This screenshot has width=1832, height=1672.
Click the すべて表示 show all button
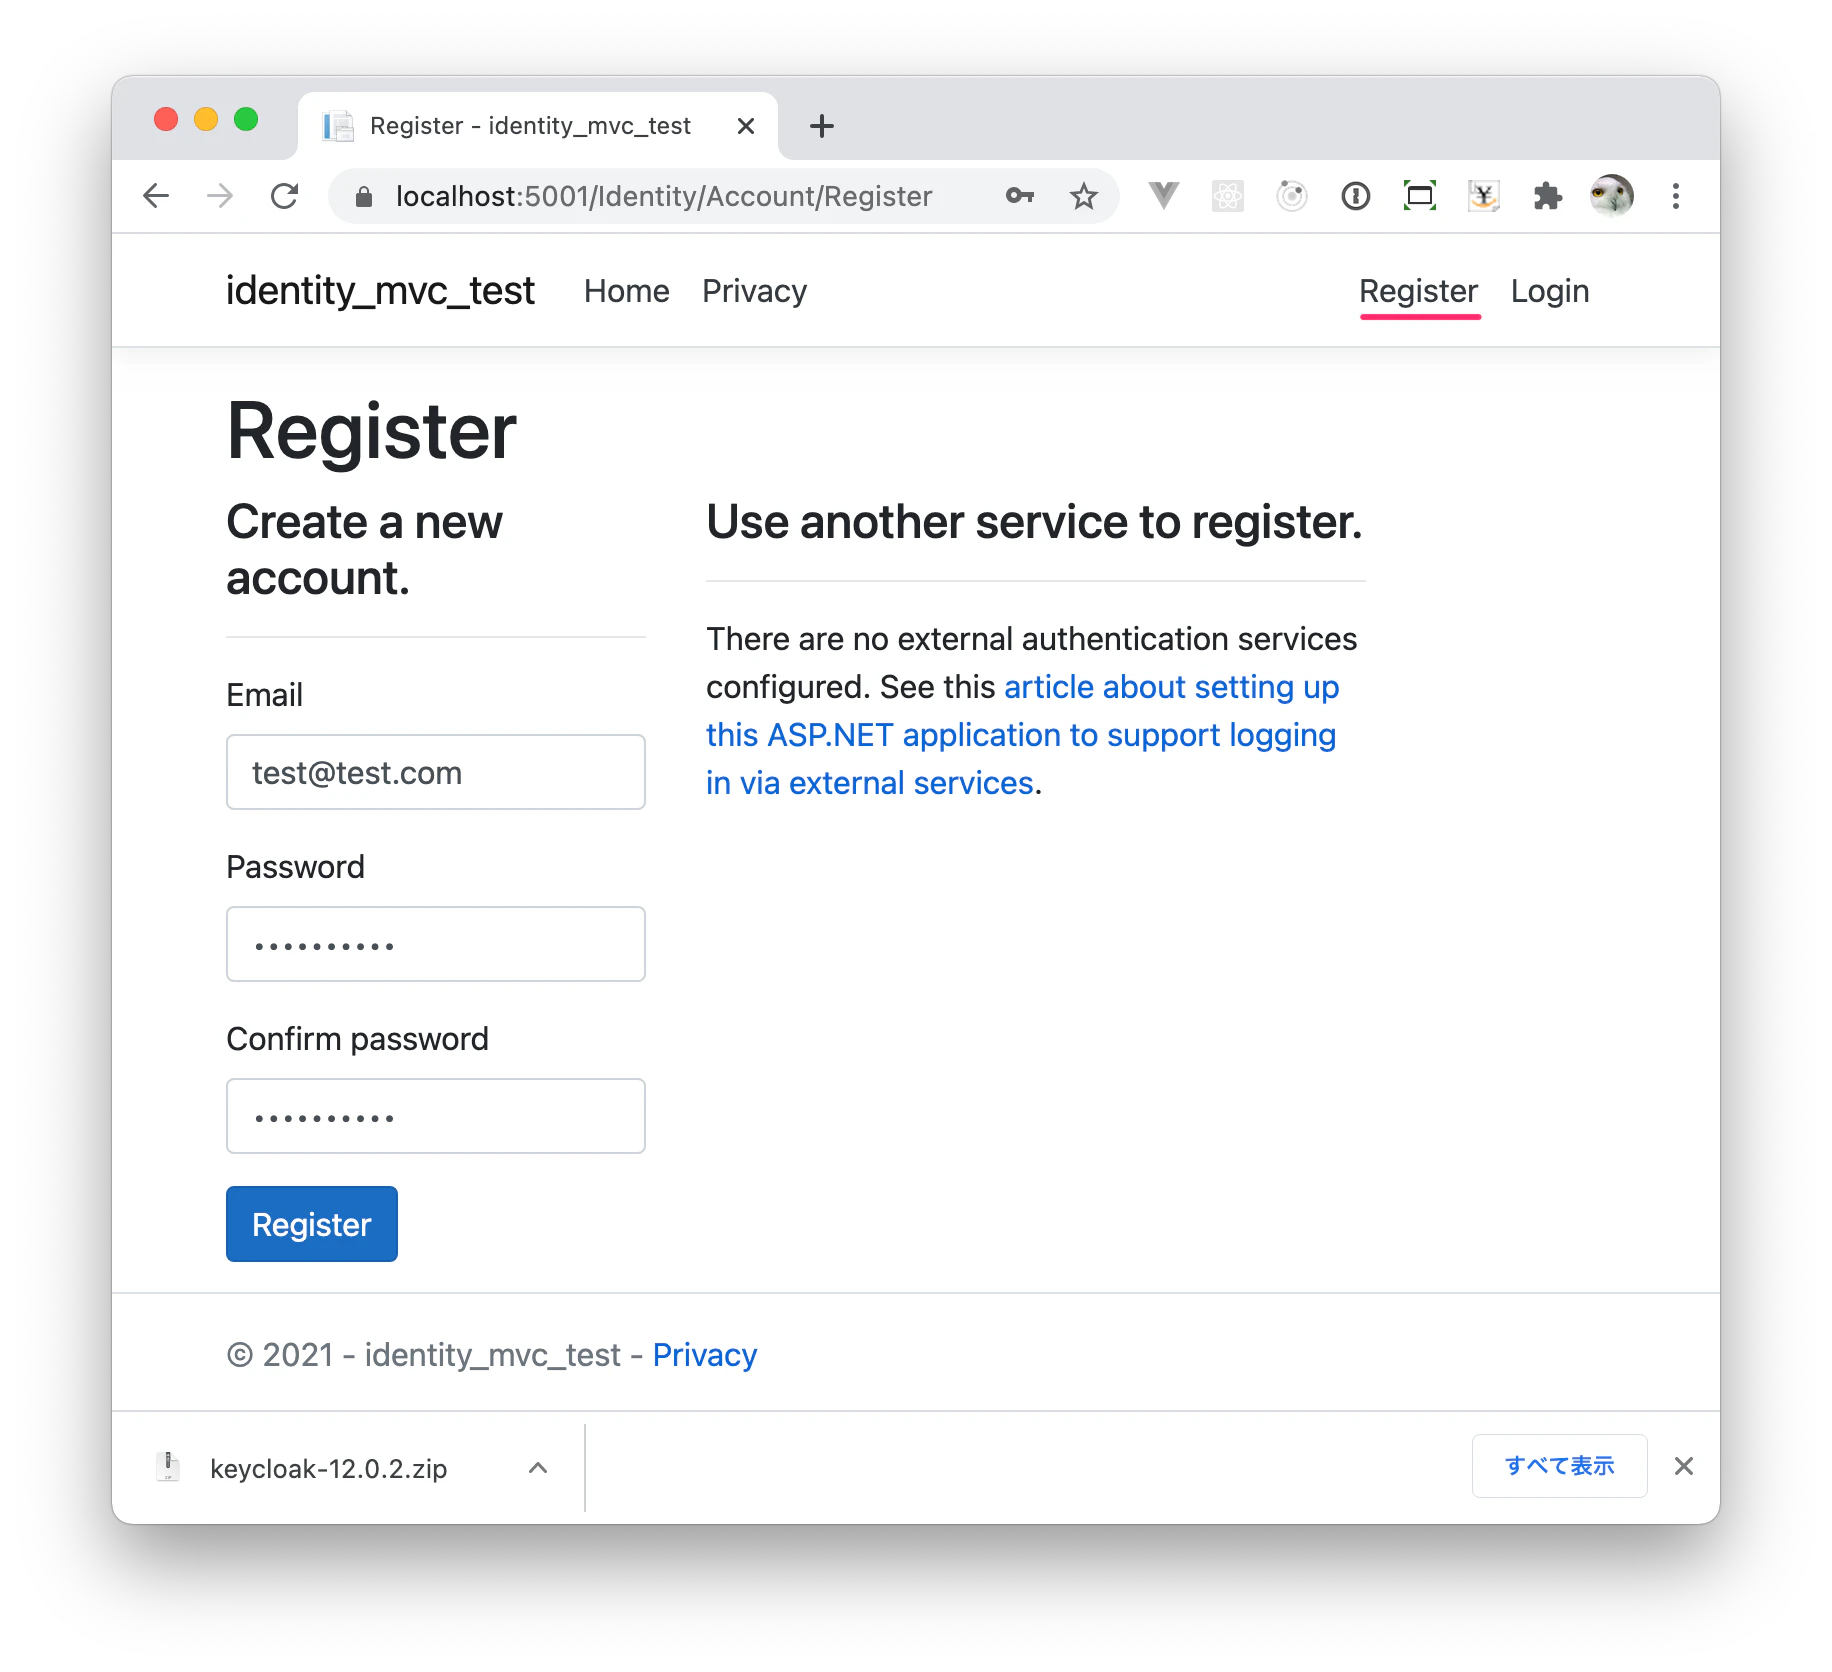1559,1466
